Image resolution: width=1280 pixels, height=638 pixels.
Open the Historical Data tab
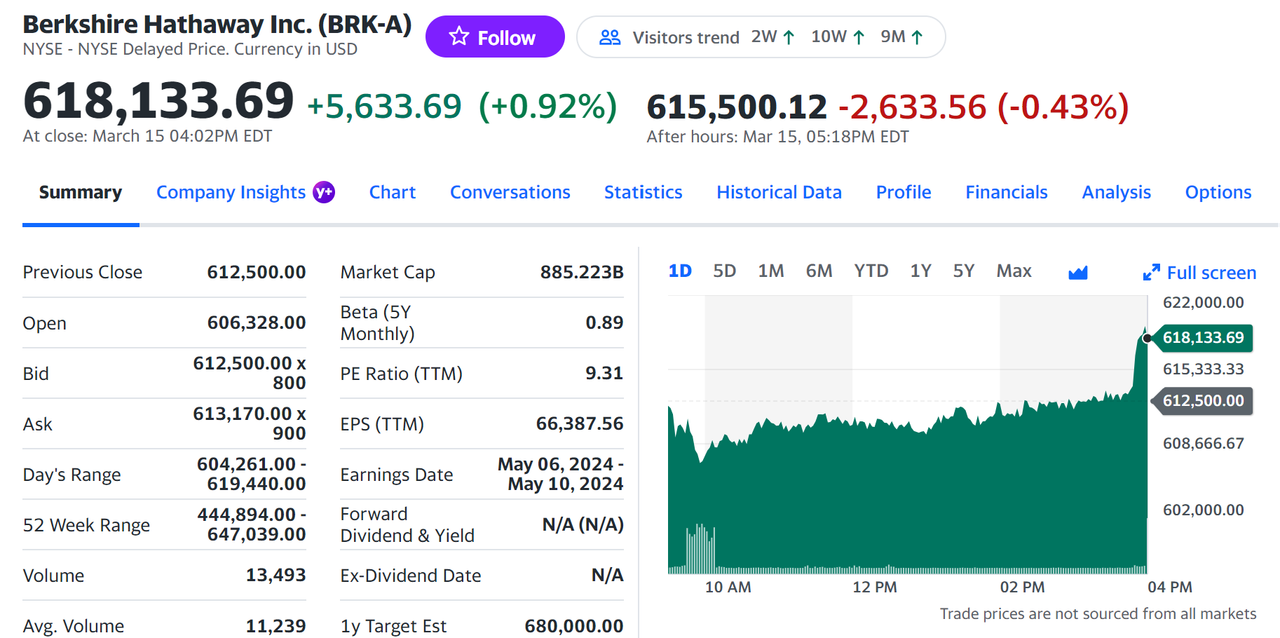click(x=779, y=192)
